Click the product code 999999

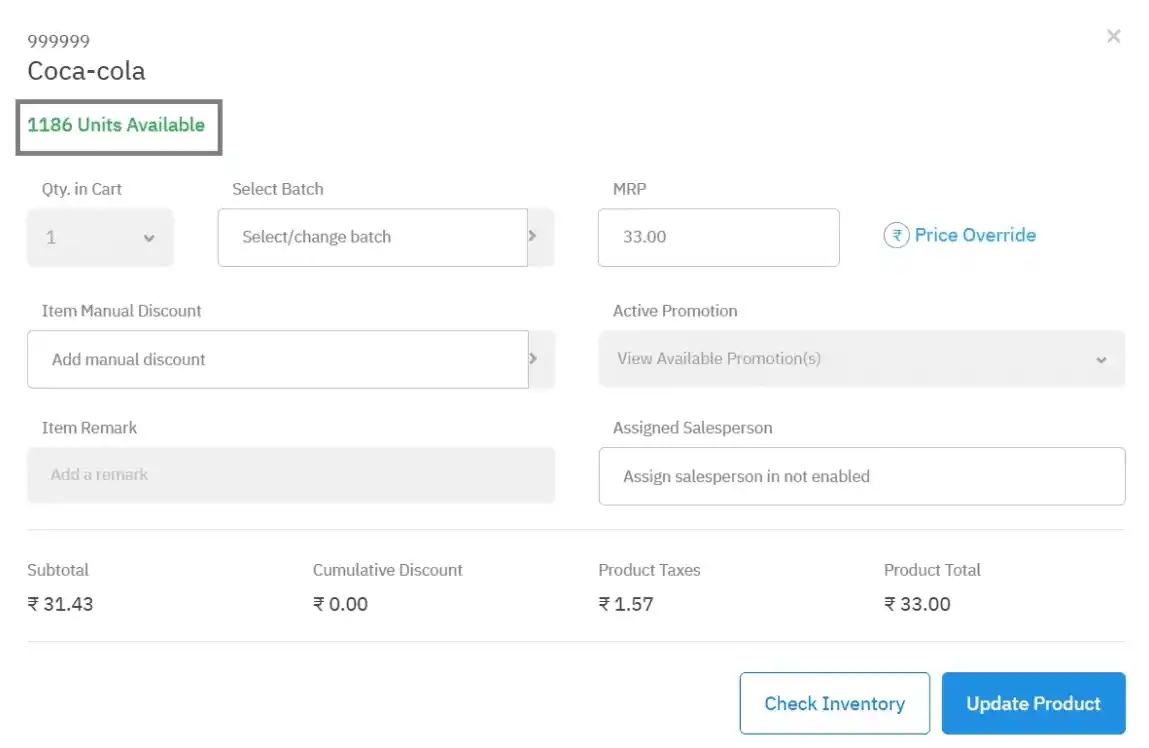tap(59, 41)
